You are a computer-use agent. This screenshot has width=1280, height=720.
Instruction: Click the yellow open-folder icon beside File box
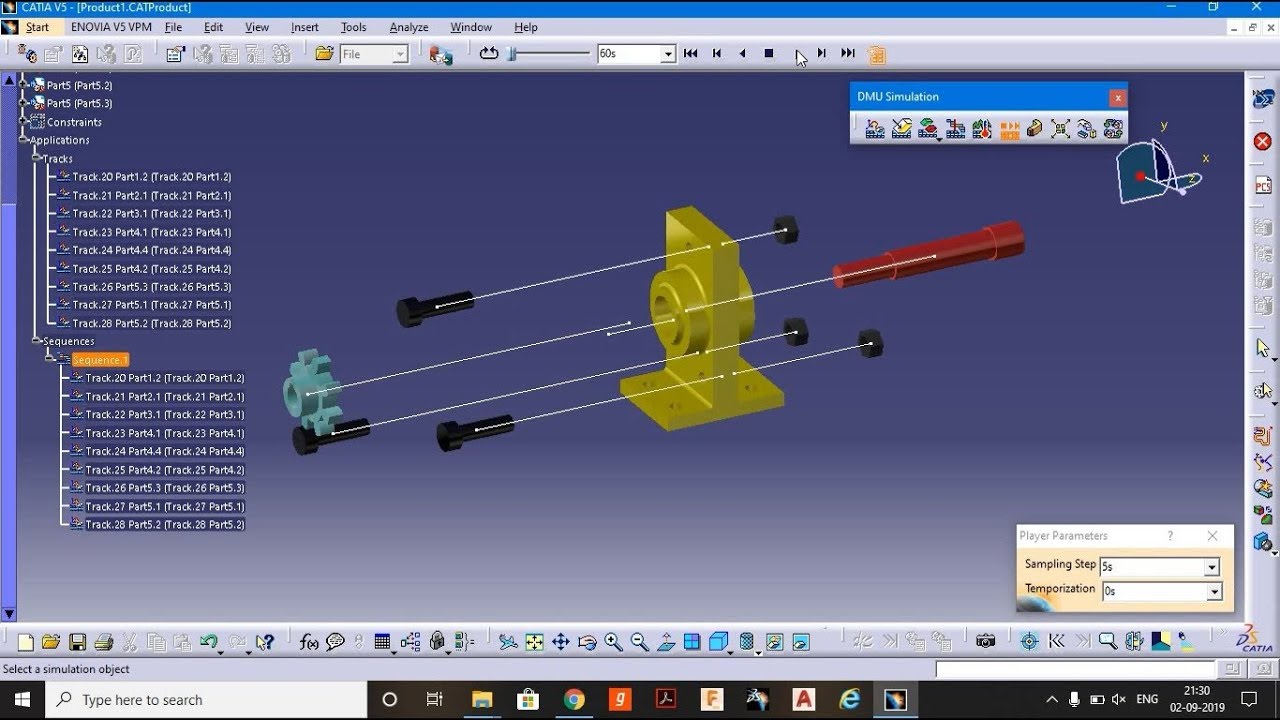tap(324, 54)
